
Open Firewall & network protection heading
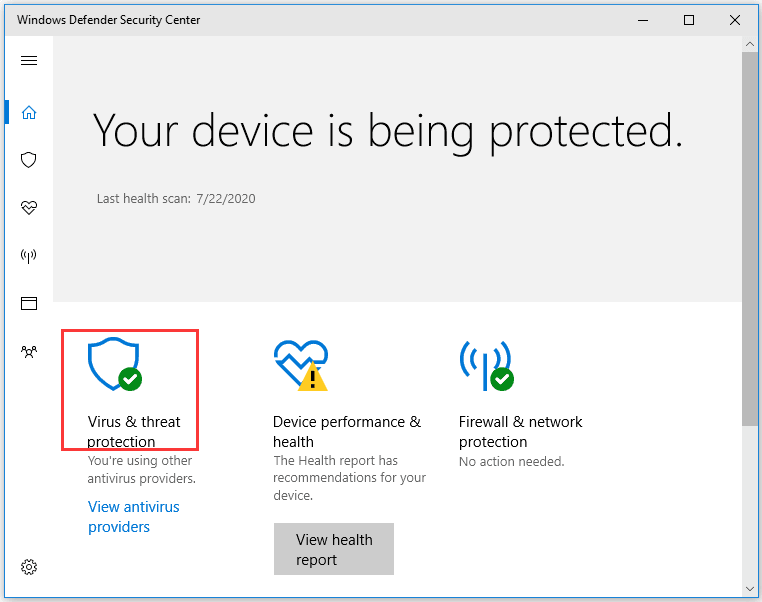[x=520, y=432]
